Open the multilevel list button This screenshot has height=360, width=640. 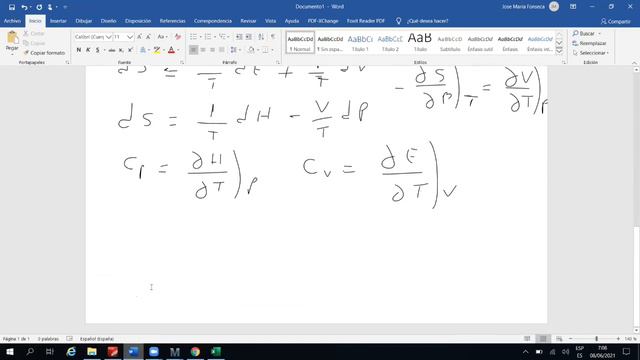point(223,37)
